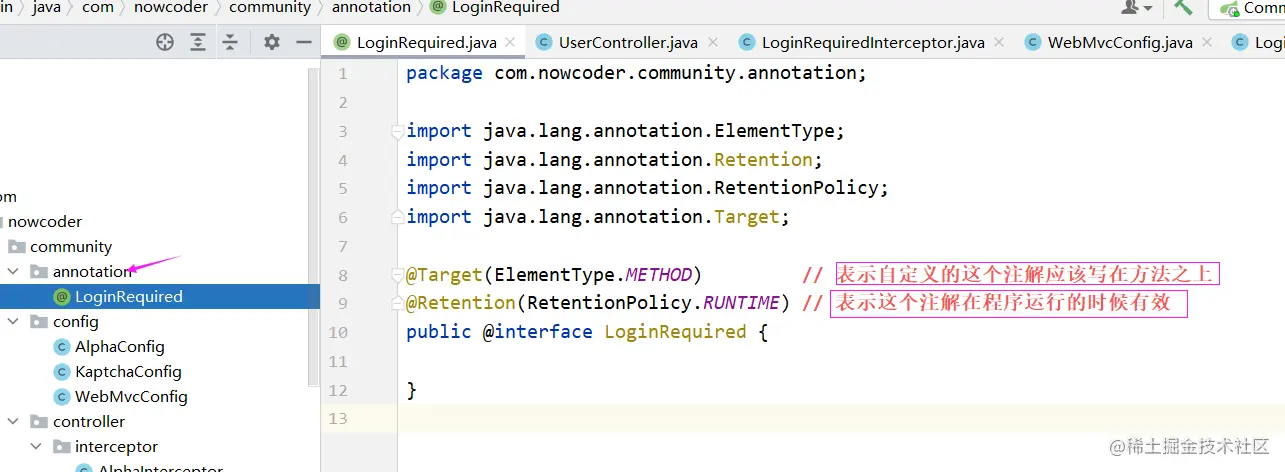Click the class icon on UserController.java tab
Viewport: 1285px width, 472px height.
(x=544, y=42)
